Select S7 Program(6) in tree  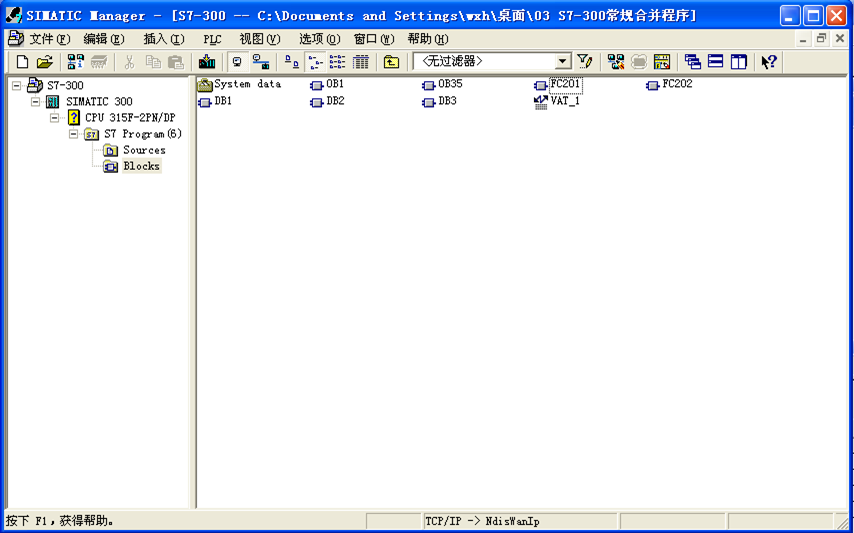pos(143,133)
